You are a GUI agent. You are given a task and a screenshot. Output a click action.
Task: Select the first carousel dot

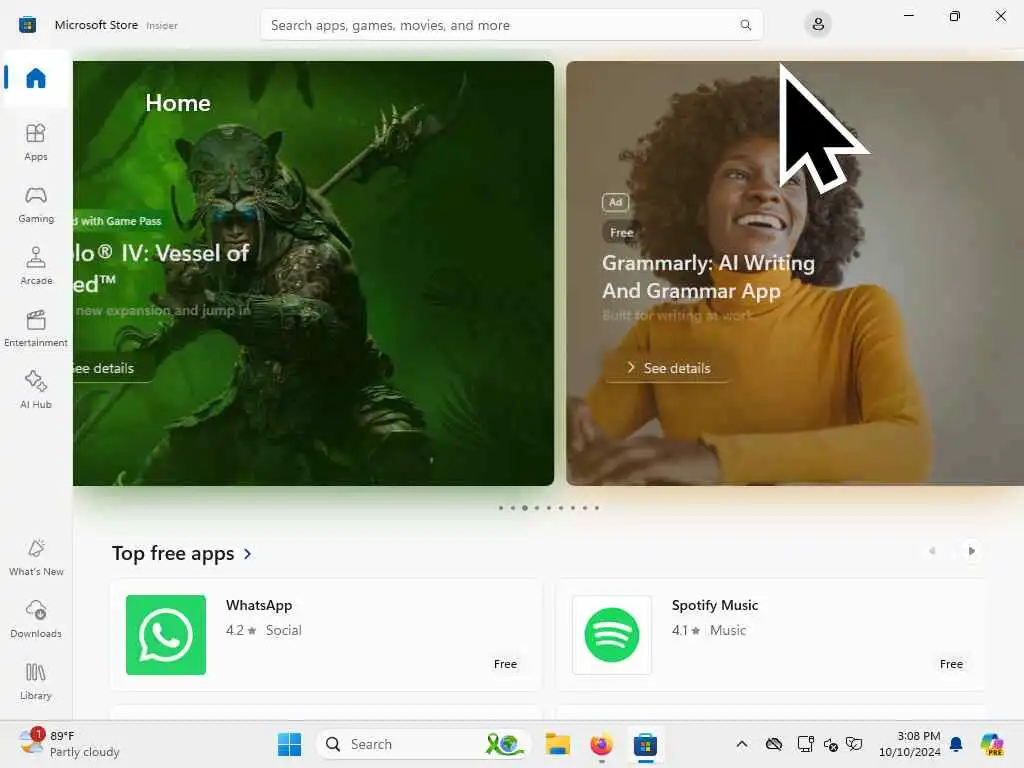click(x=501, y=507)
